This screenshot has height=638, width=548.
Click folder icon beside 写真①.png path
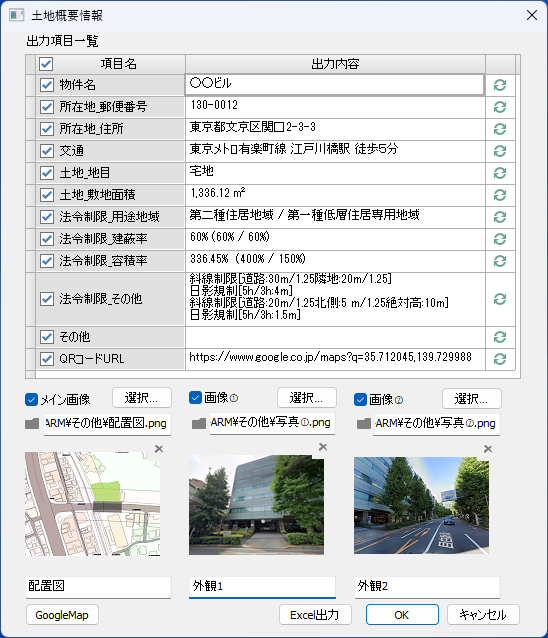coord(199,424)
